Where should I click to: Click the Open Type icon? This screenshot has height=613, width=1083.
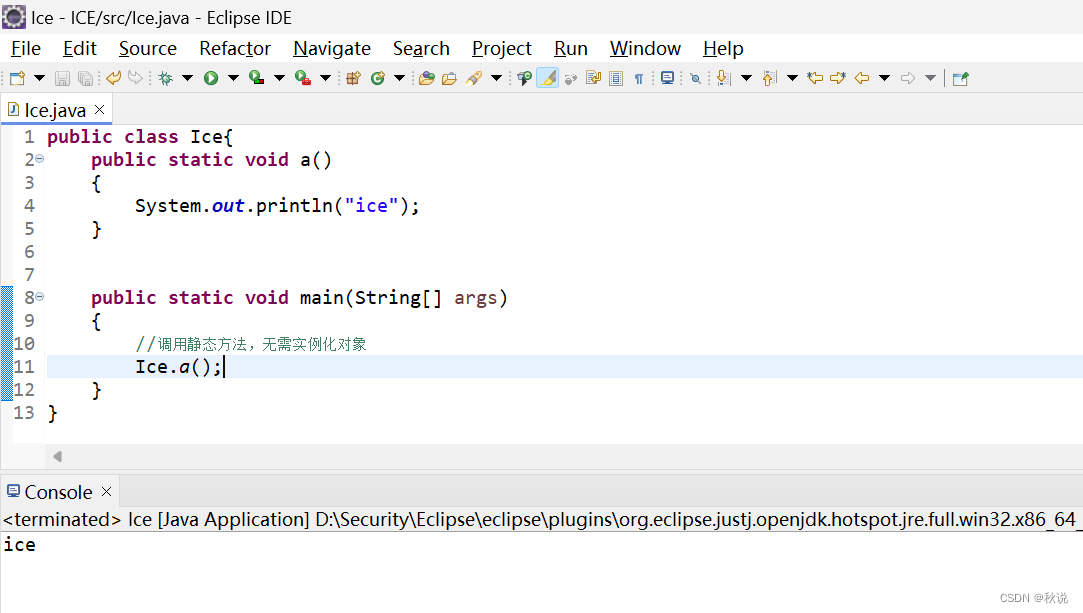[427, 78]
